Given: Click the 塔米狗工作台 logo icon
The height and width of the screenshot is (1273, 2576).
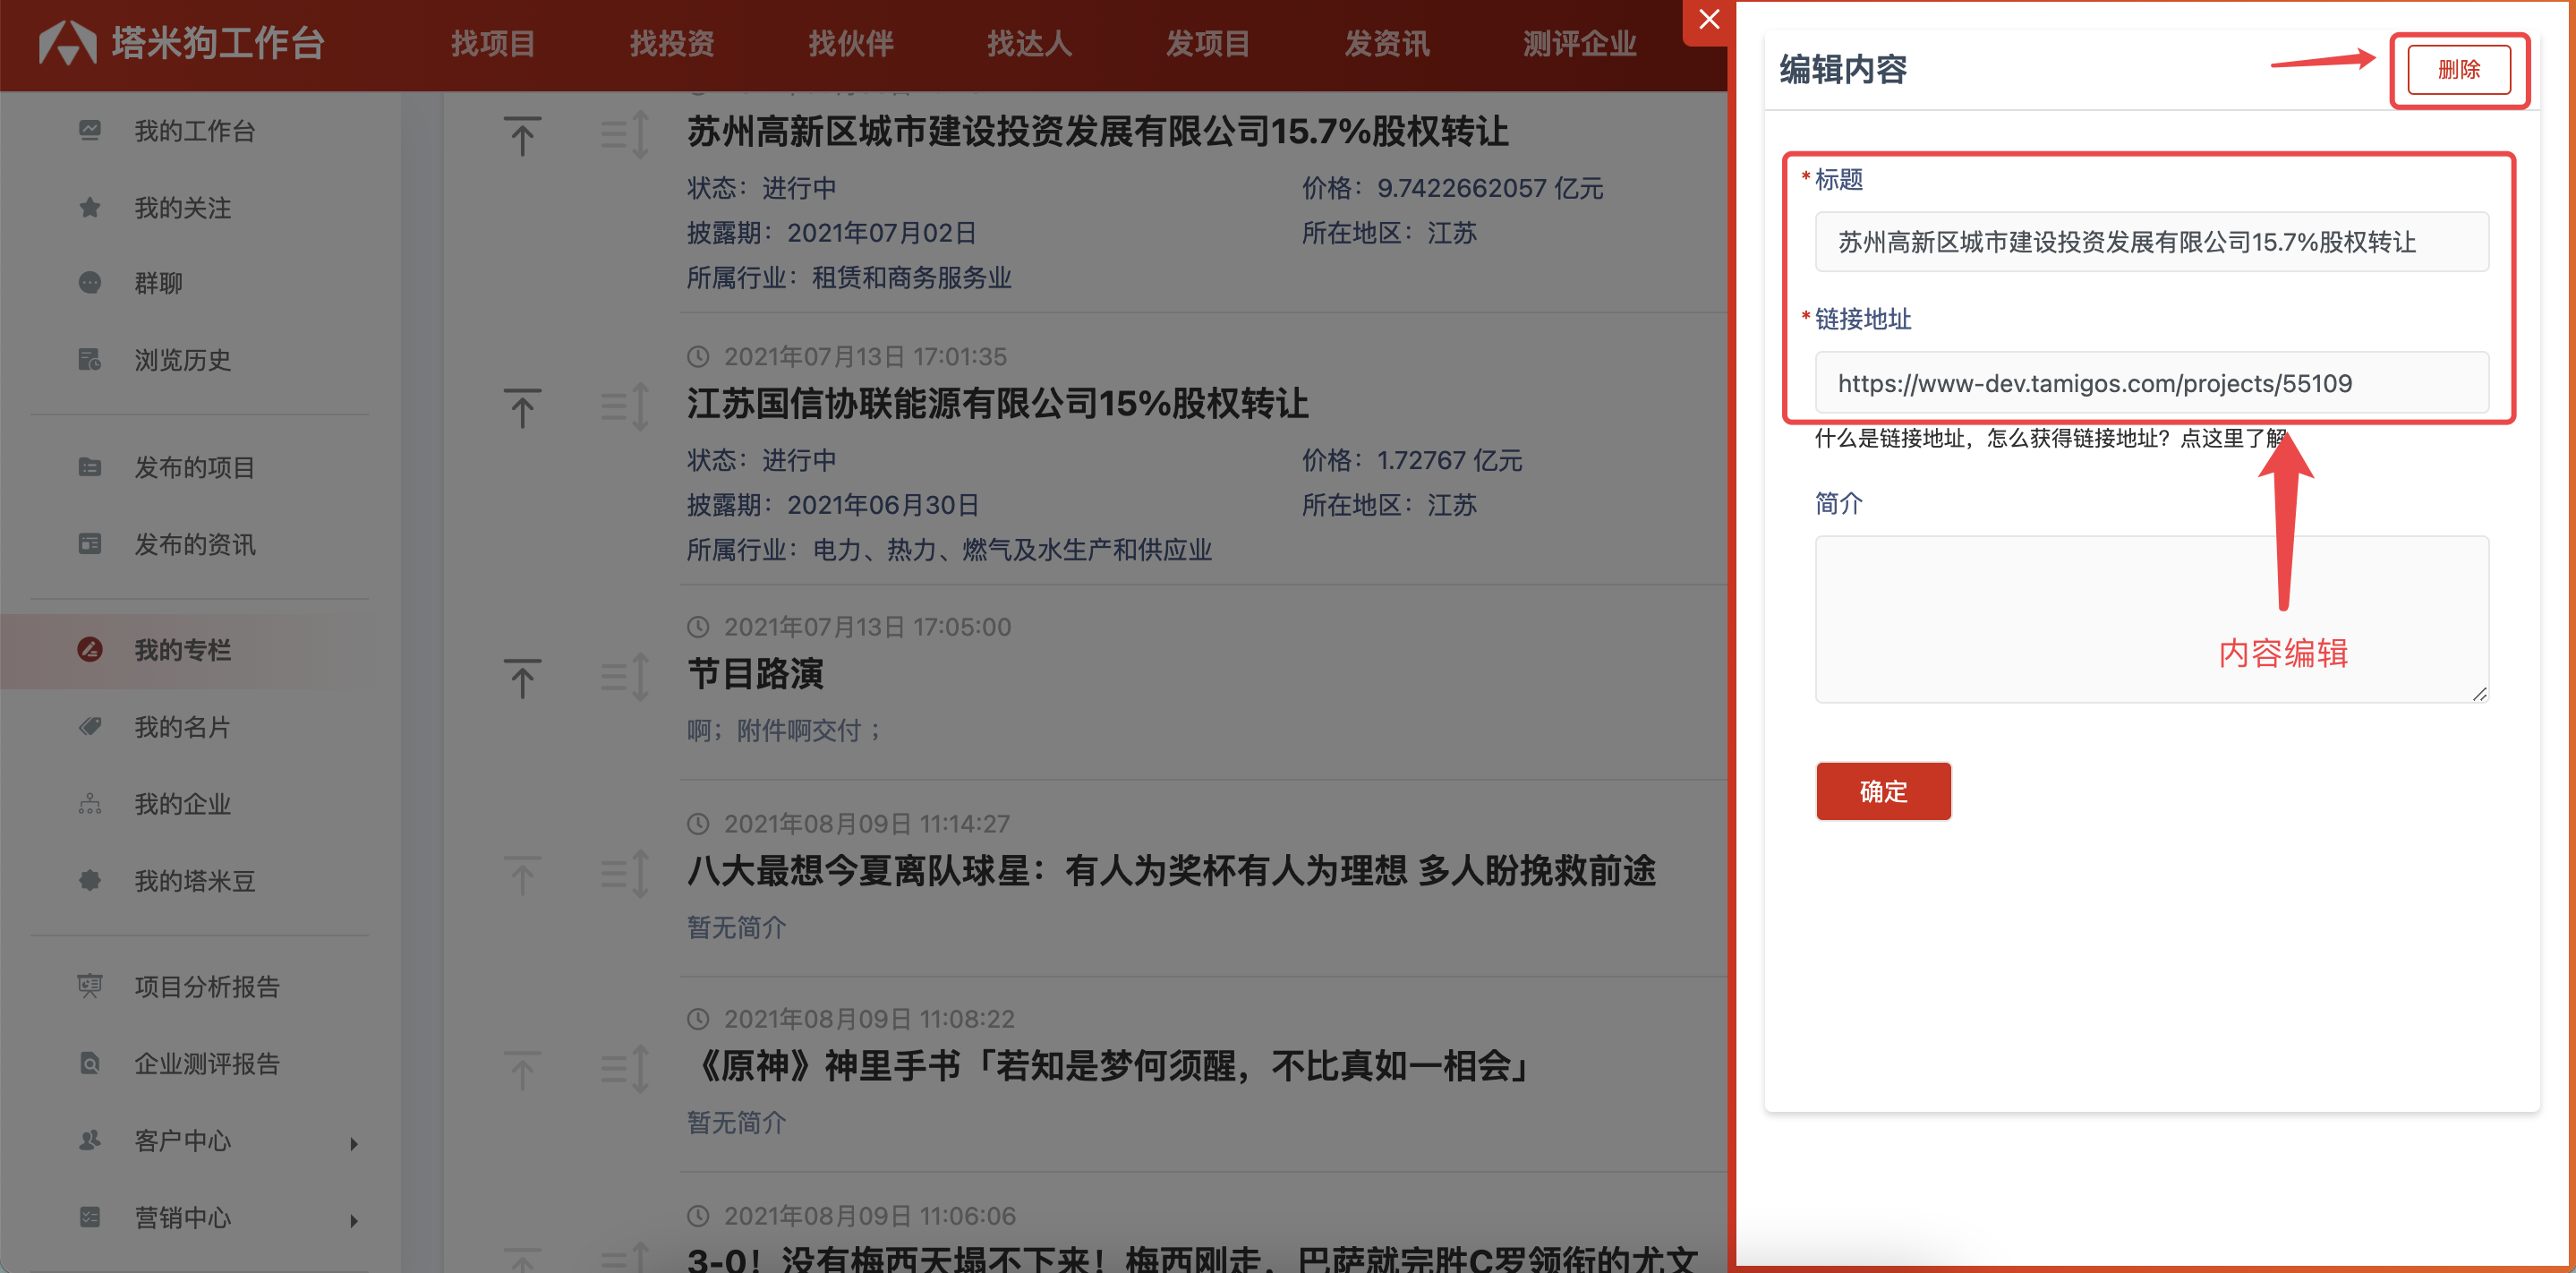Looking at the screenshot, I should [67, 43].
